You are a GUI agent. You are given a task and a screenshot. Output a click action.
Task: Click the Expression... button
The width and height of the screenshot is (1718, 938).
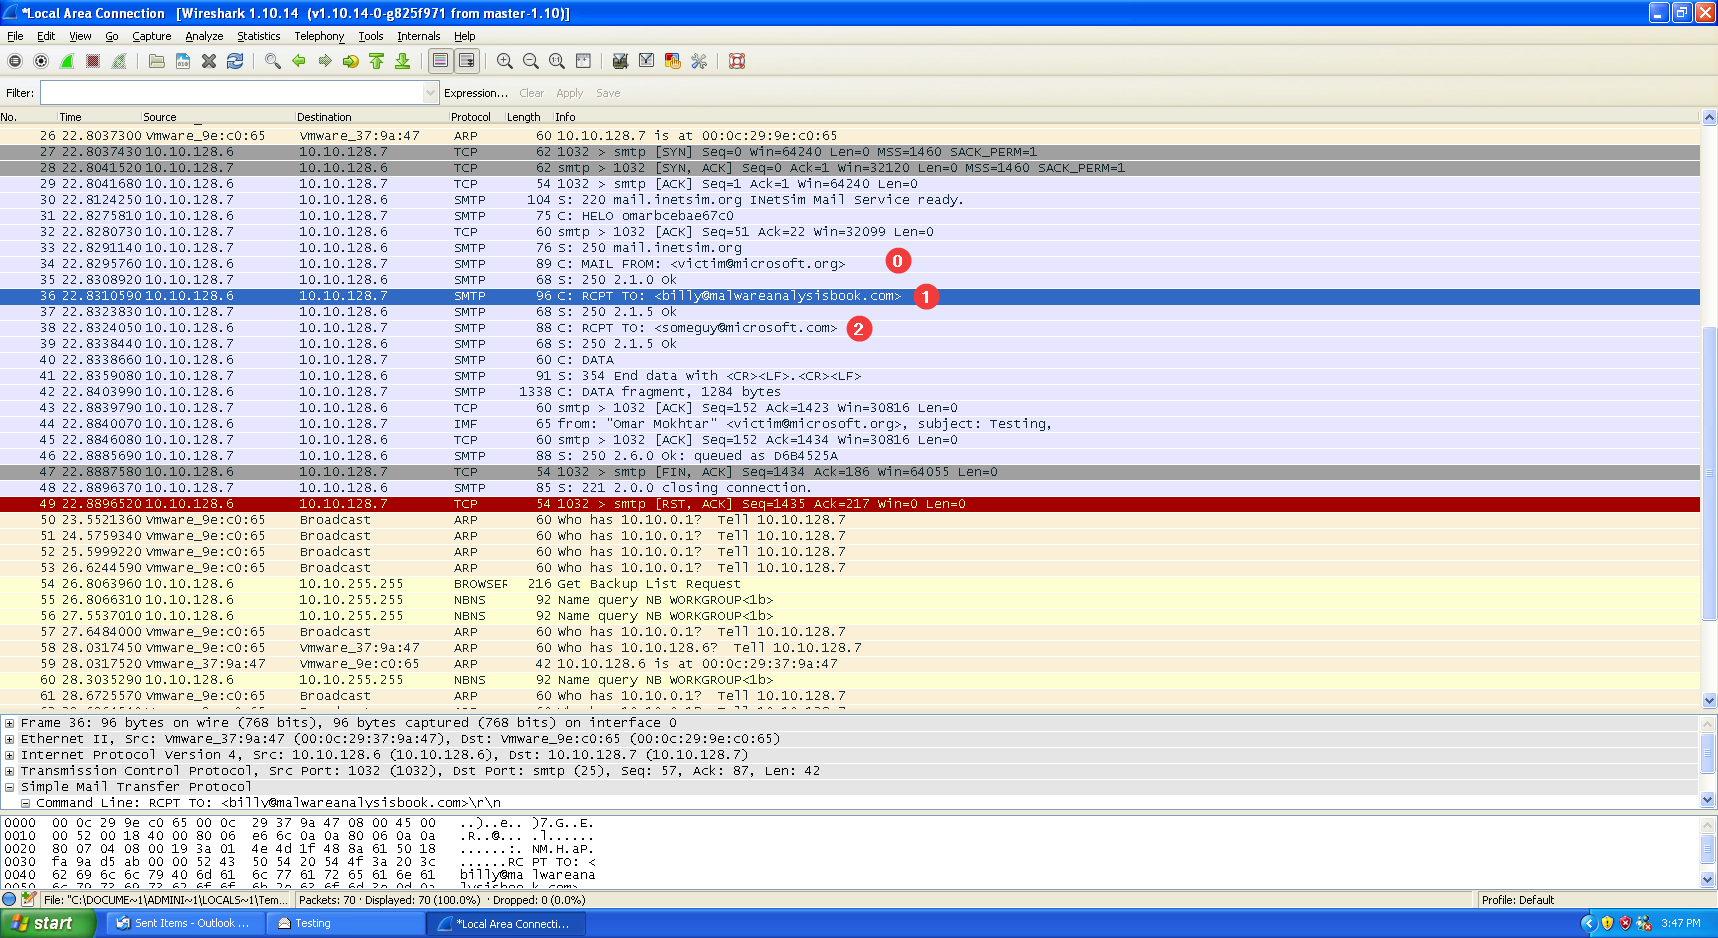tap(476, 93)
